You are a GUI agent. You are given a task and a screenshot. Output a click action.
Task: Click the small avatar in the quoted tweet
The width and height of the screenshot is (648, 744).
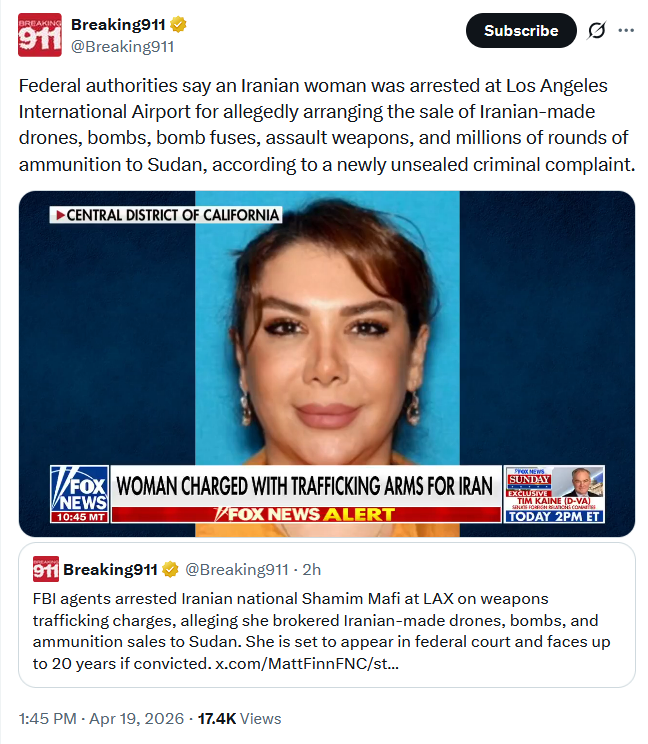(x=46, y=569)
